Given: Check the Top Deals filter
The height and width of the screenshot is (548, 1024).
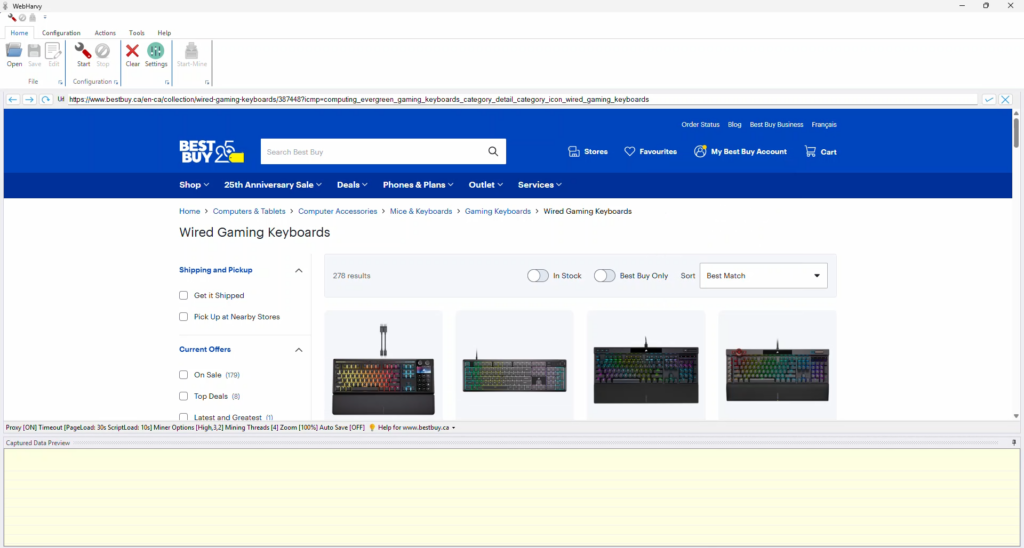Looking at the screenshot, I should coord(184,396).
